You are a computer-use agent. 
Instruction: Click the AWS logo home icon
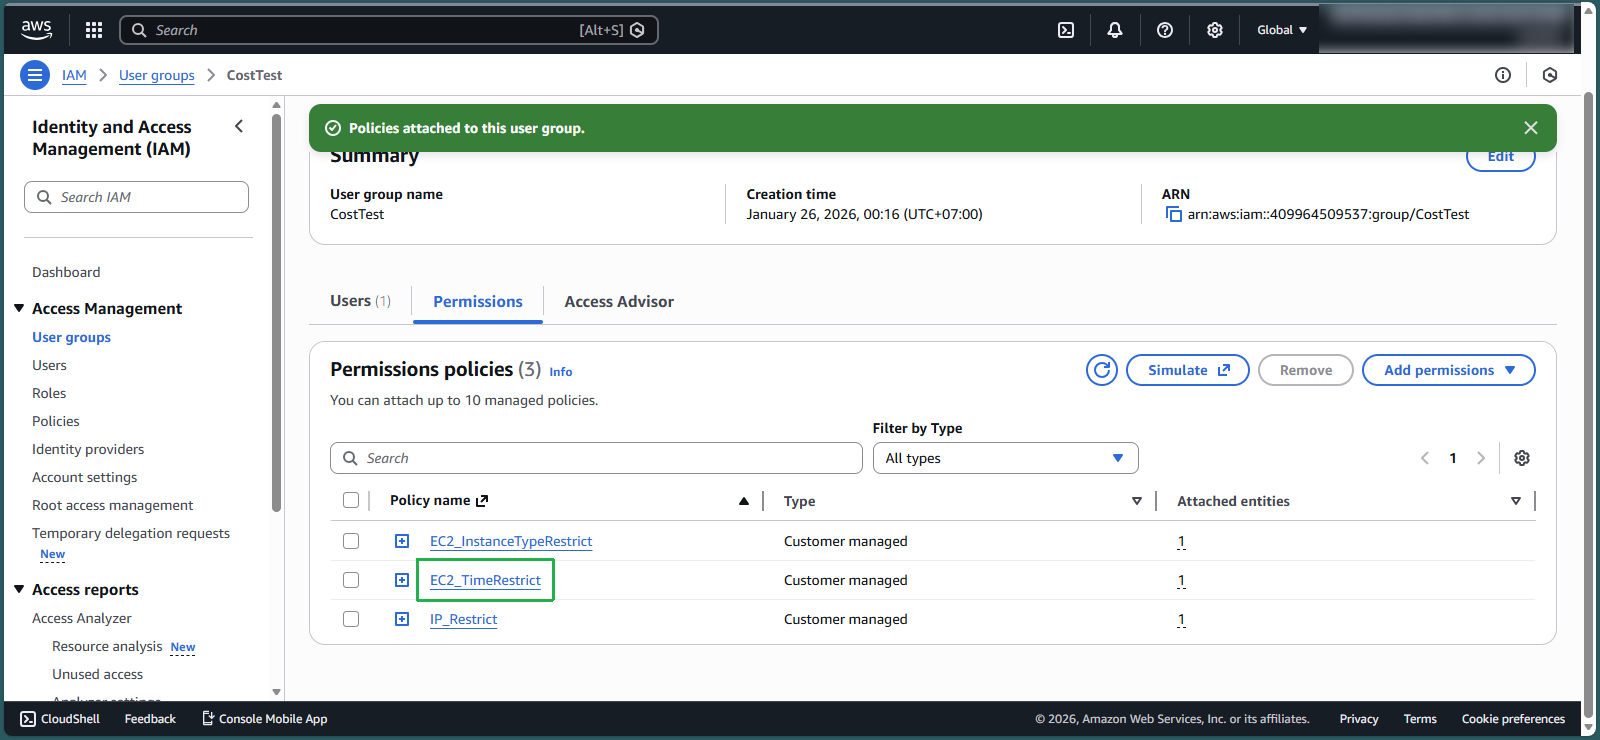[36, 30]
